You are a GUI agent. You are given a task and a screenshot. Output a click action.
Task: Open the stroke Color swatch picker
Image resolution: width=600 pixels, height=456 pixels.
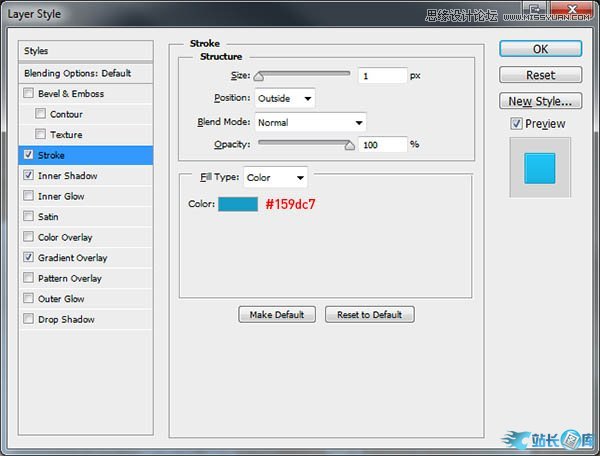point(238,204)
